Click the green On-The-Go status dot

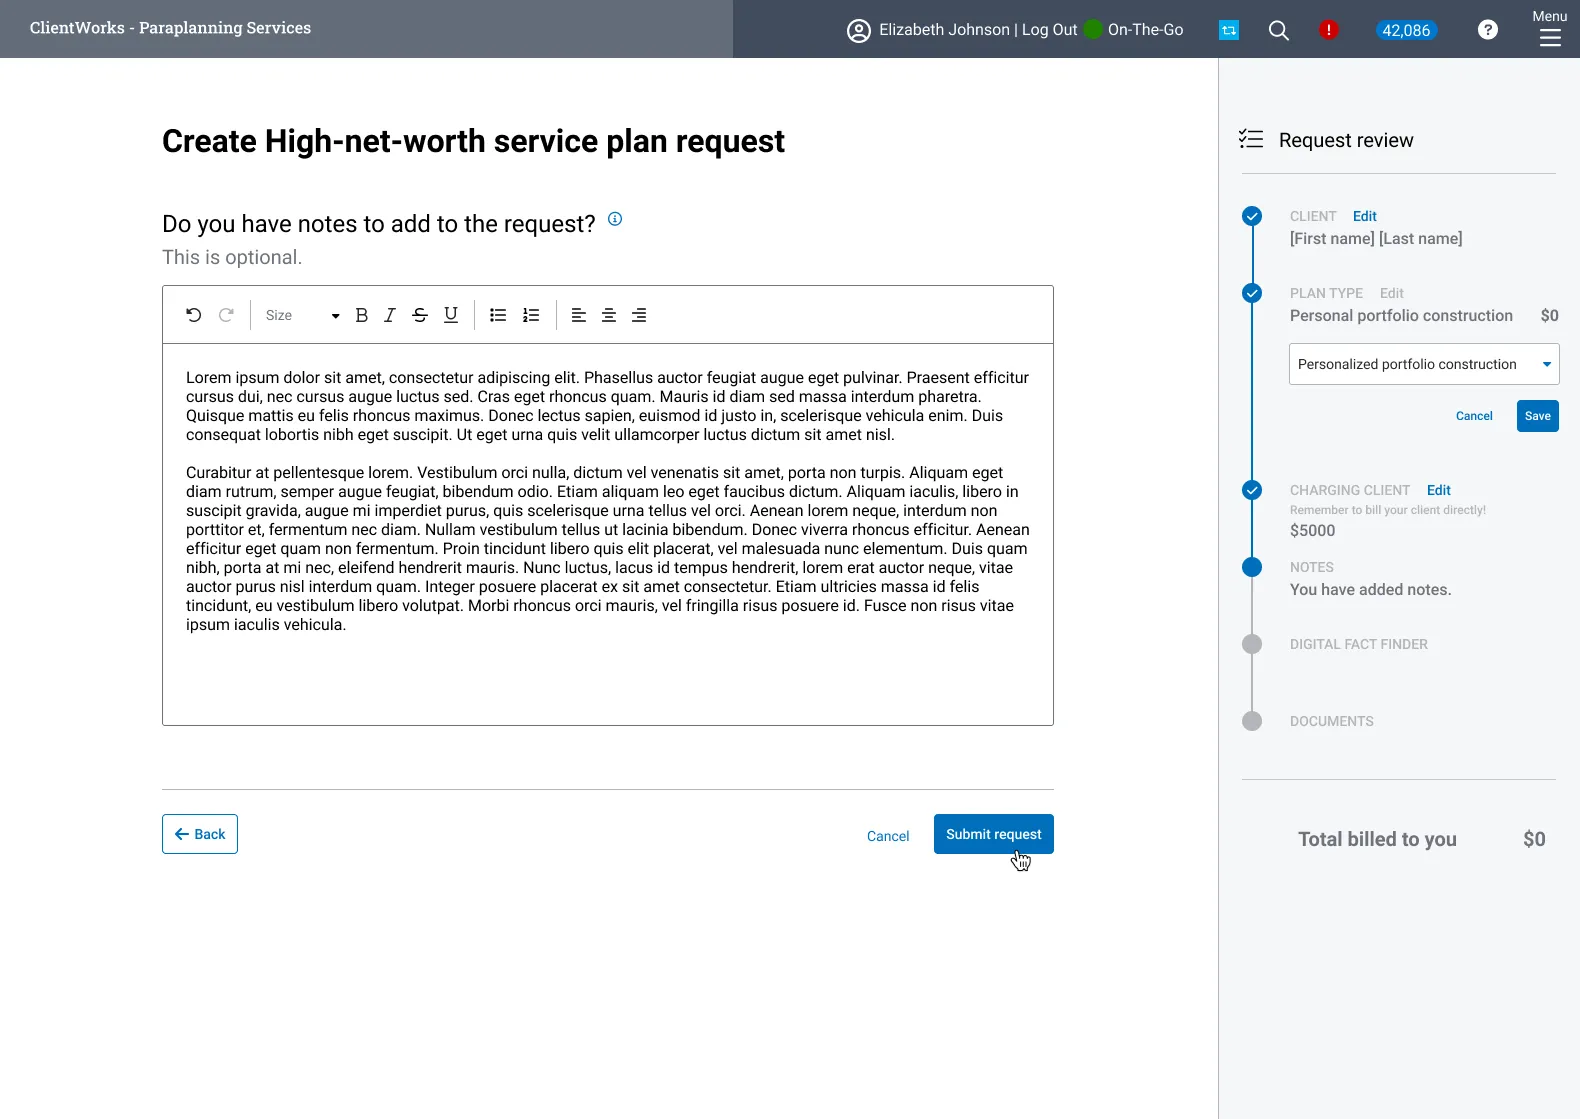1093,29
